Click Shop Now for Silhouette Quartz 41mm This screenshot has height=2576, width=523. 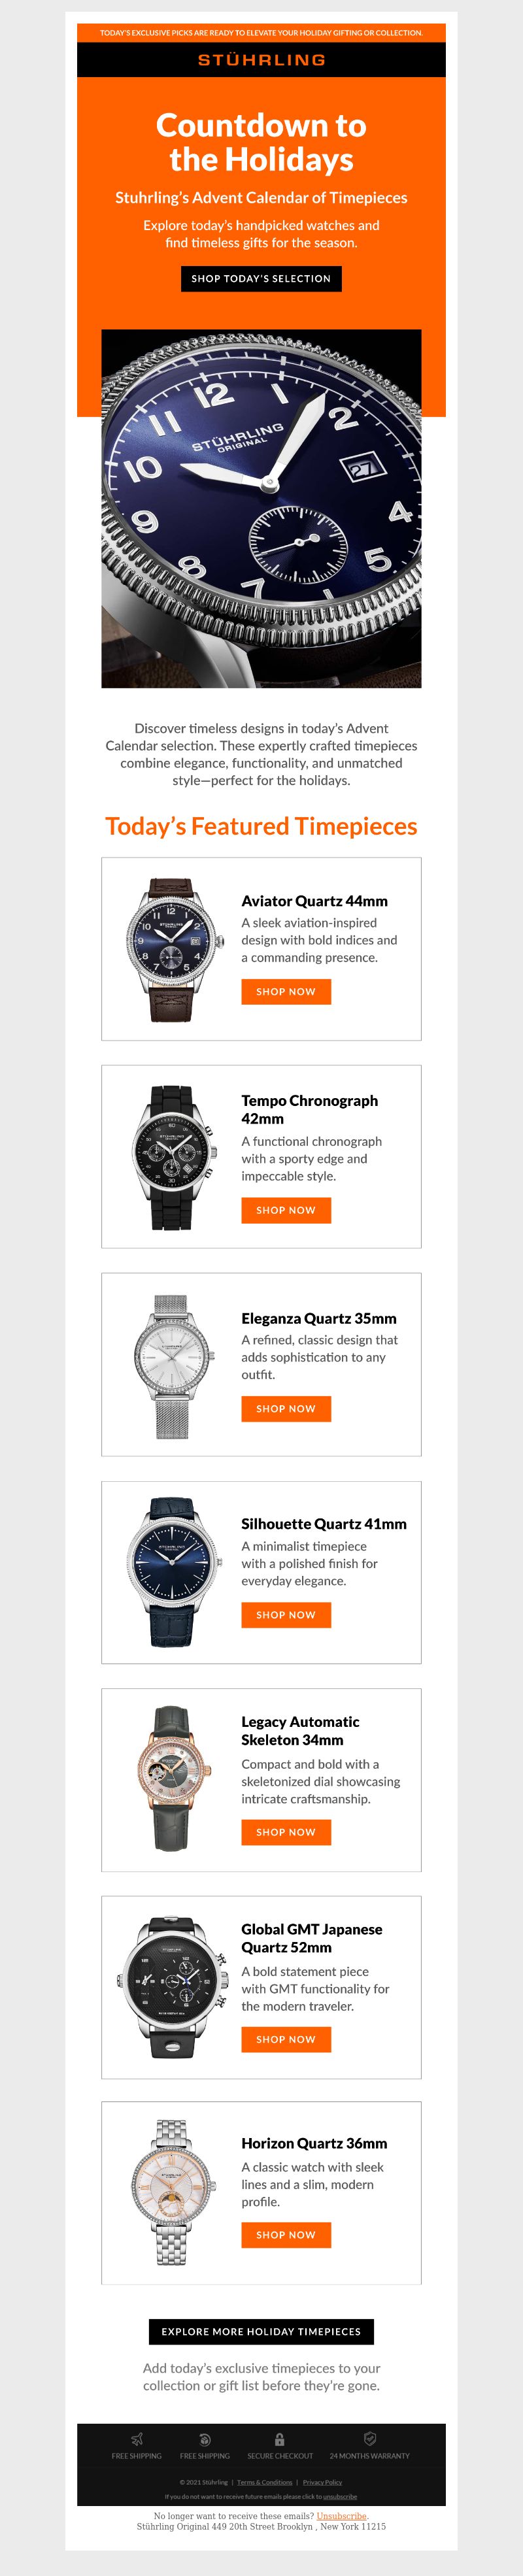pos(286,1614)
